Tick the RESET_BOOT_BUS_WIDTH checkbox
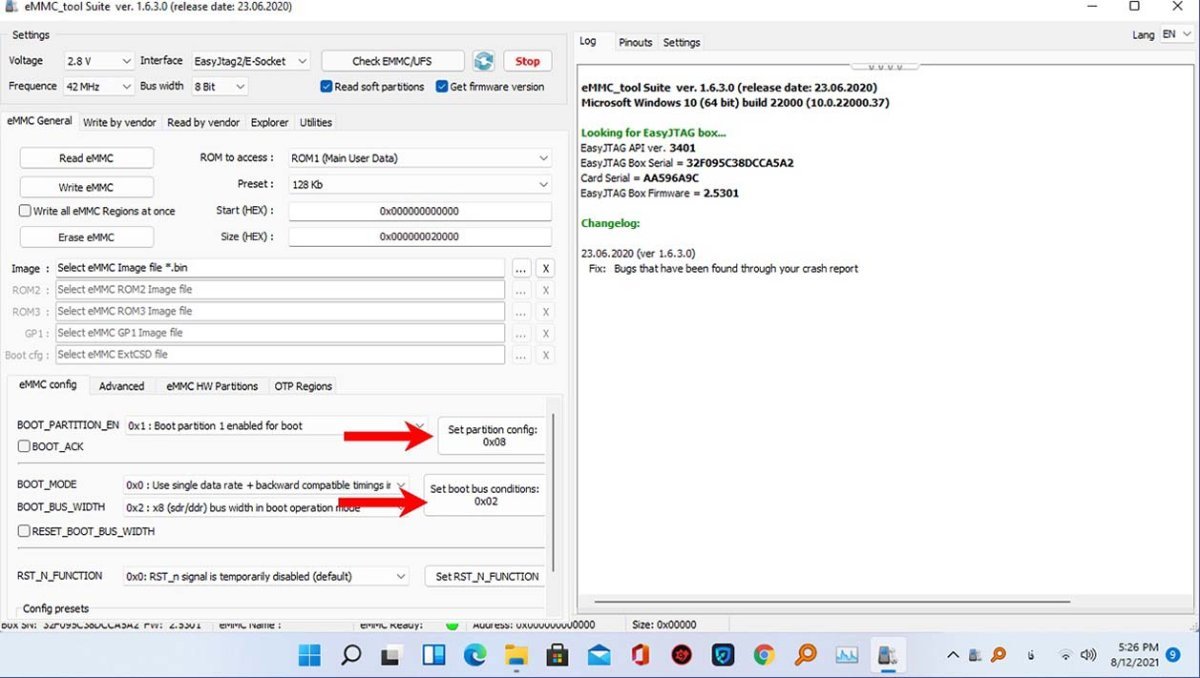The width and height of the screenshot is (1200, 678). [x=24, y=531]
